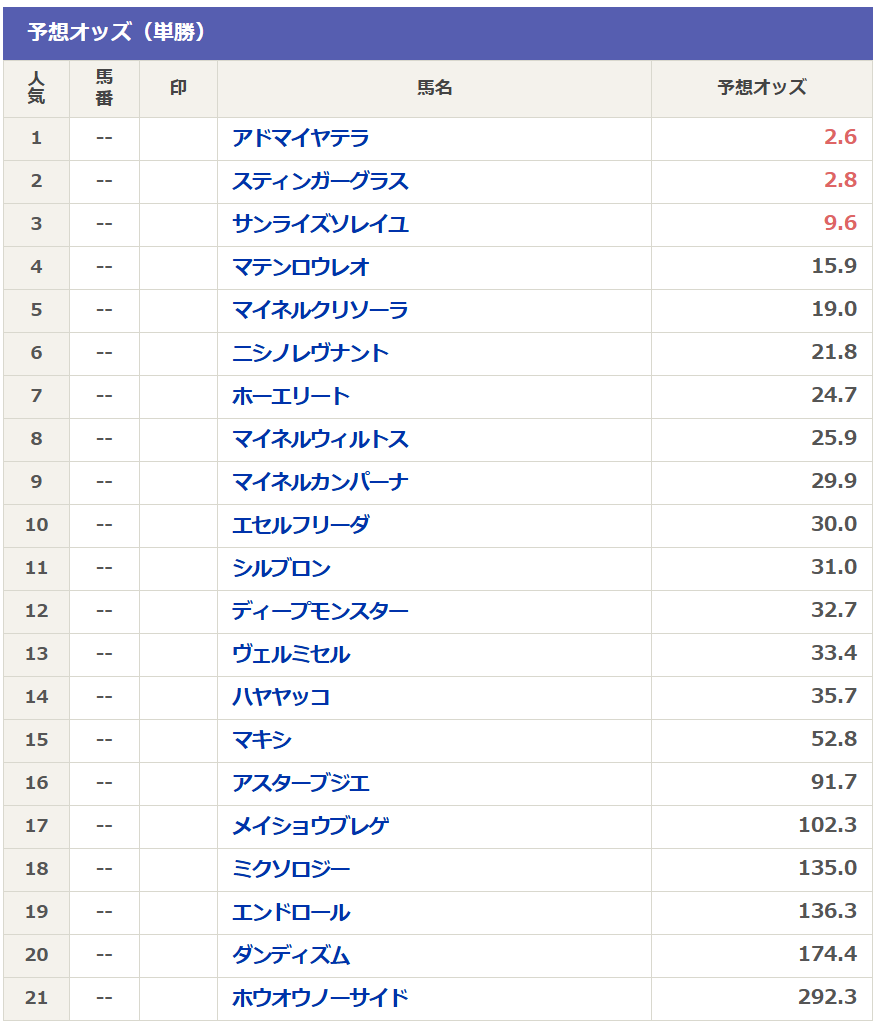880x1028 pixels.
Task: Click the ハヤヤッコ horse name
Action: [x=281, y=697]
